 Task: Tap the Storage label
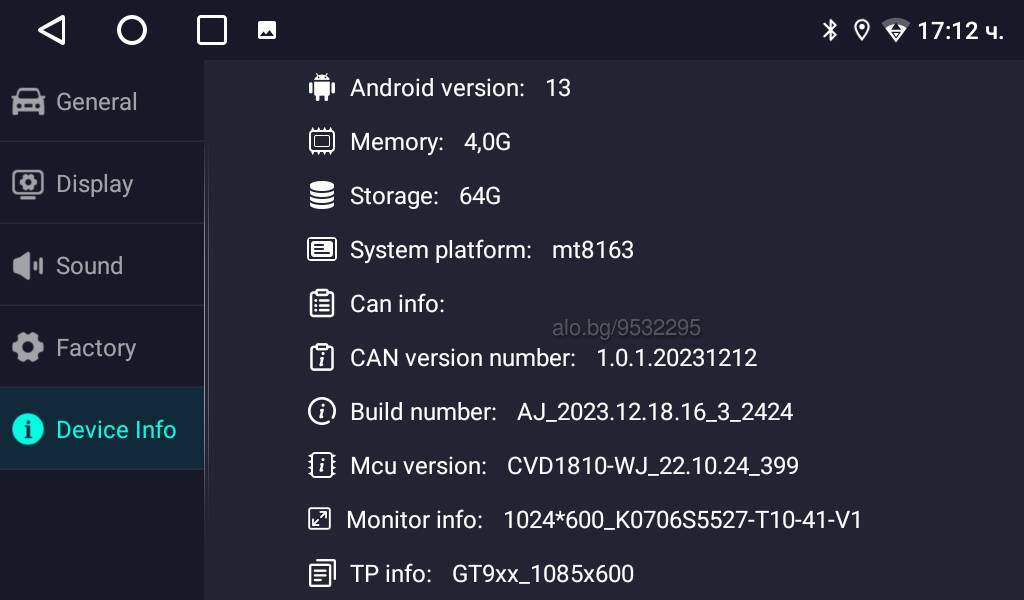tap(394, 197)
